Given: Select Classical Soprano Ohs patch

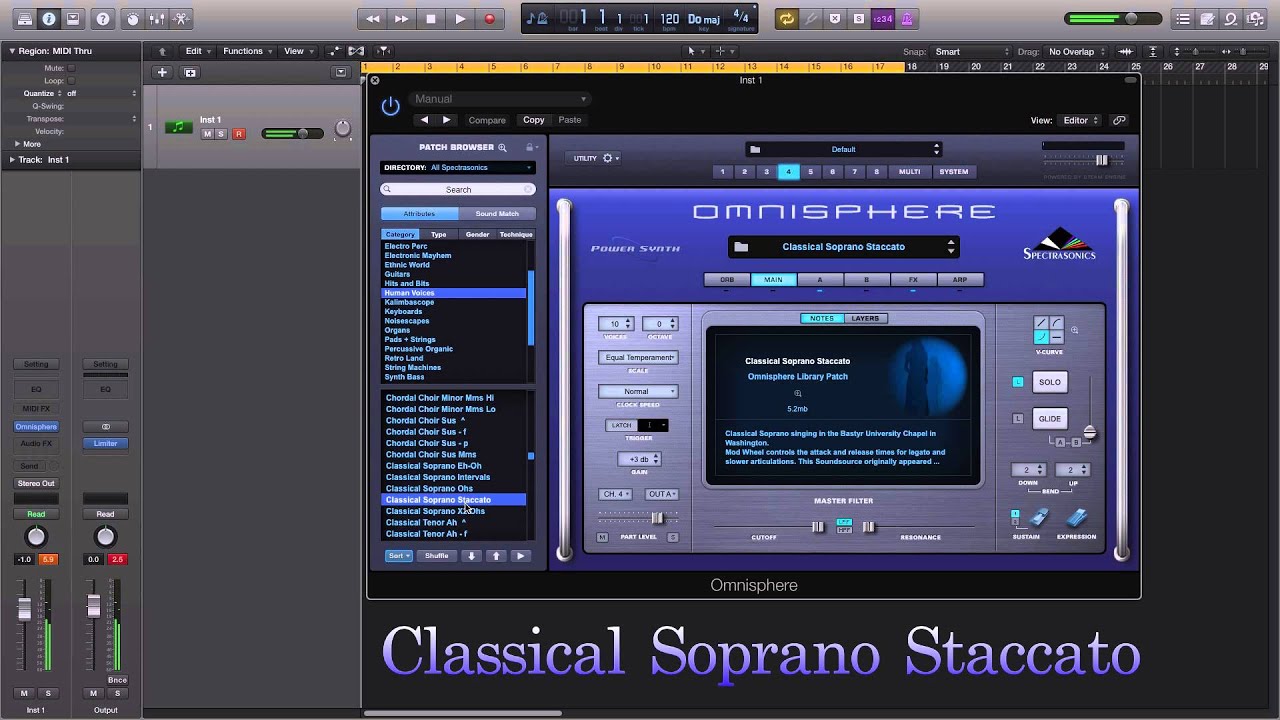Looking at the screenshot, I should pos(429,488).
